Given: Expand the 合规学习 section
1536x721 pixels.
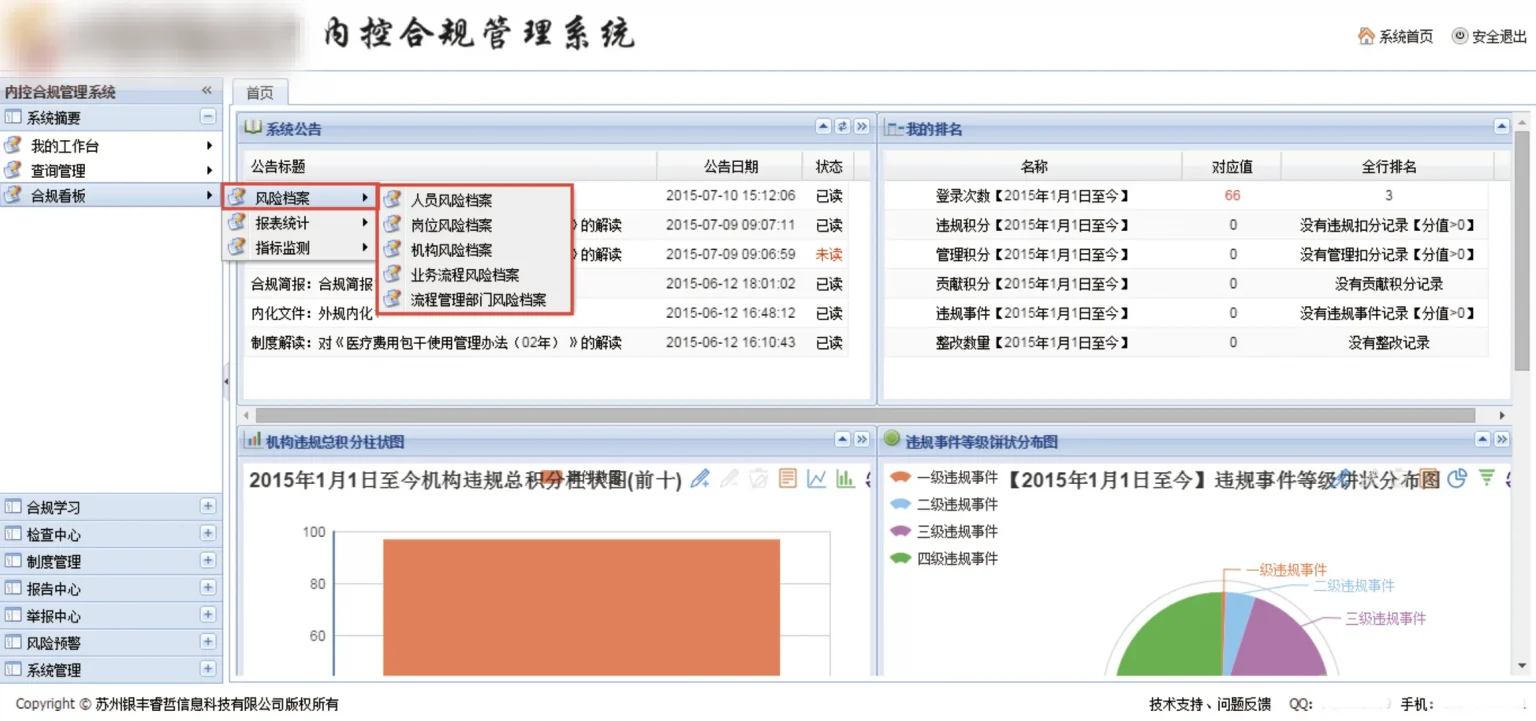Looking at the screenshot, I should coord(208,507).
